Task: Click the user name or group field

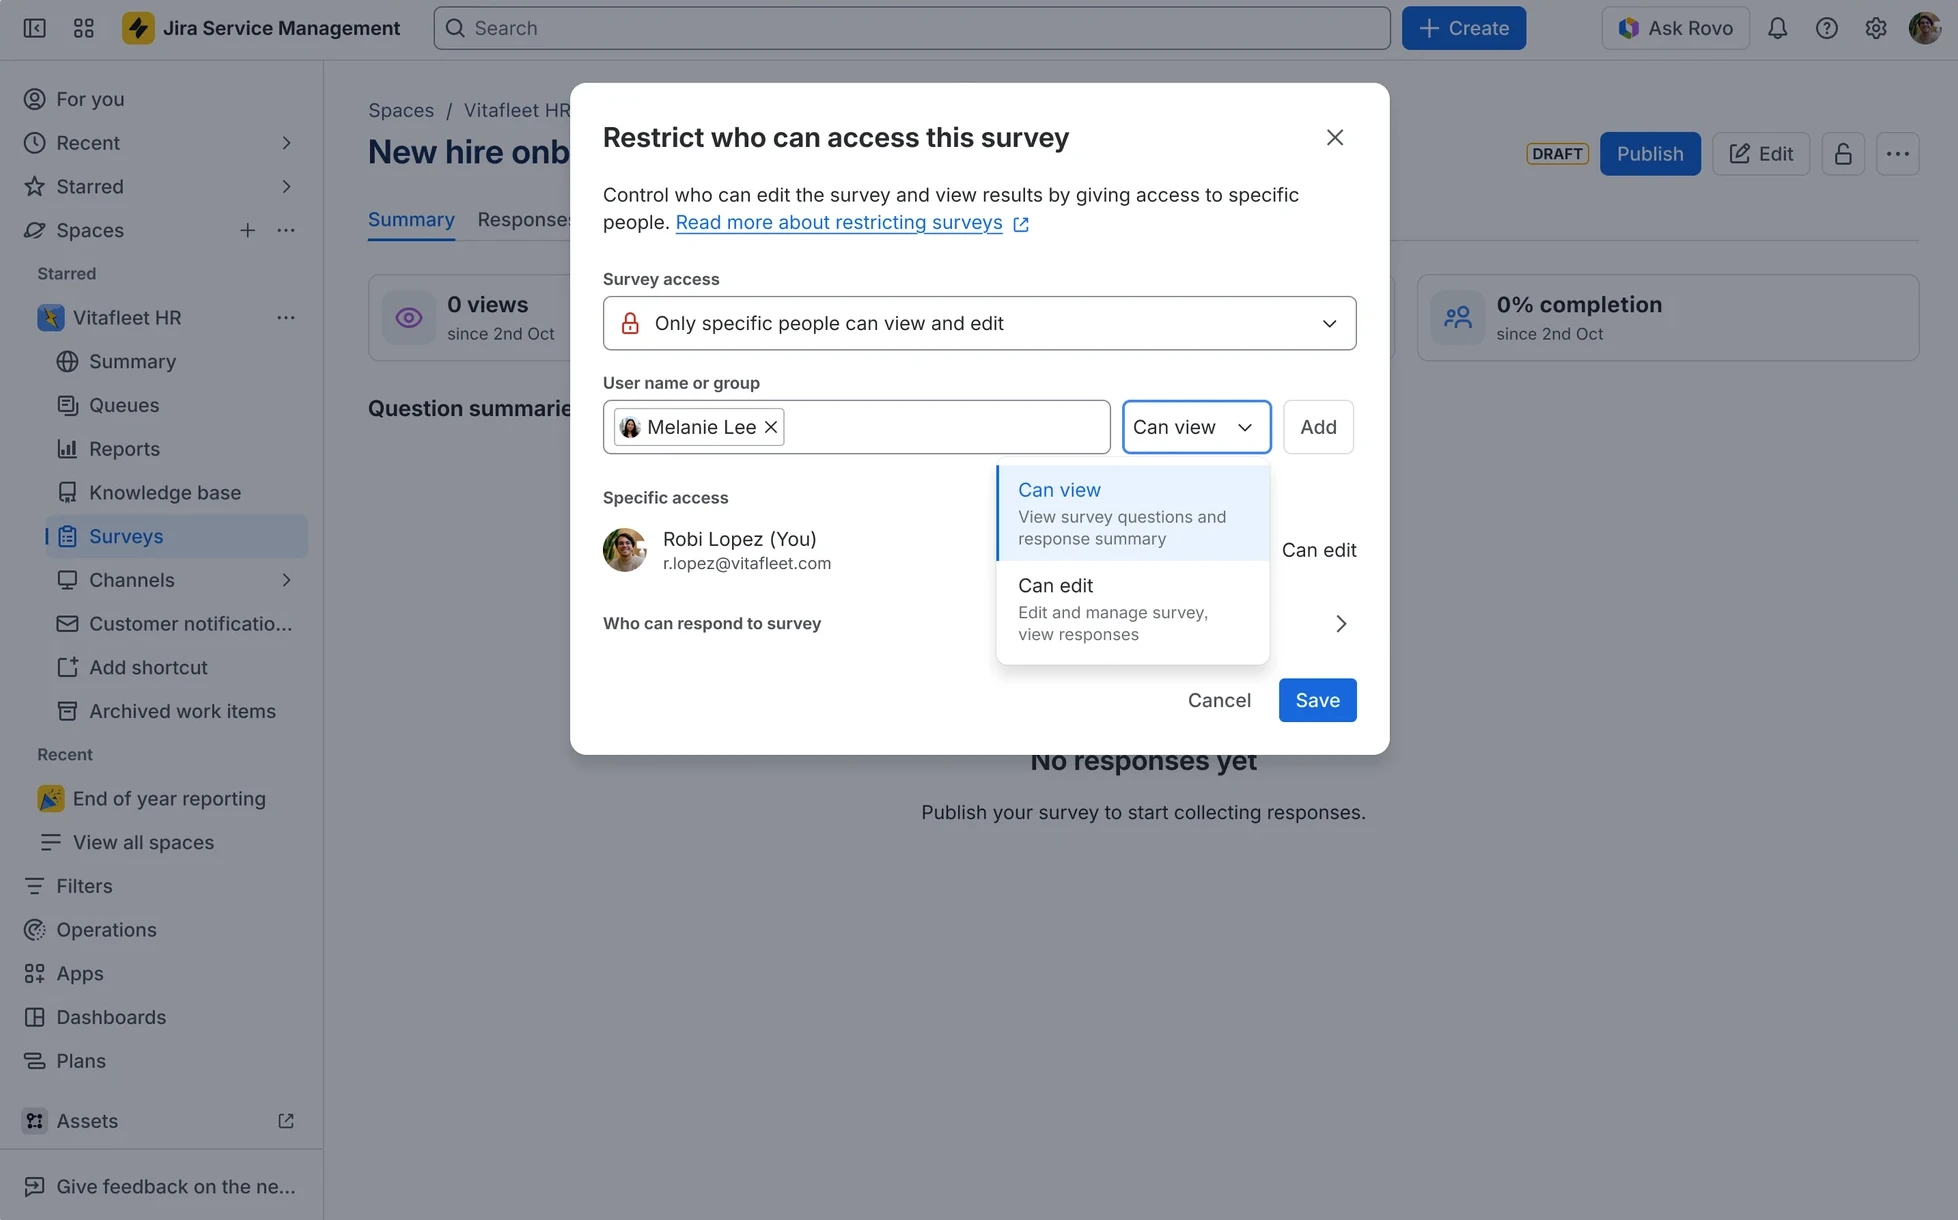Action: (x=945, y=427)
